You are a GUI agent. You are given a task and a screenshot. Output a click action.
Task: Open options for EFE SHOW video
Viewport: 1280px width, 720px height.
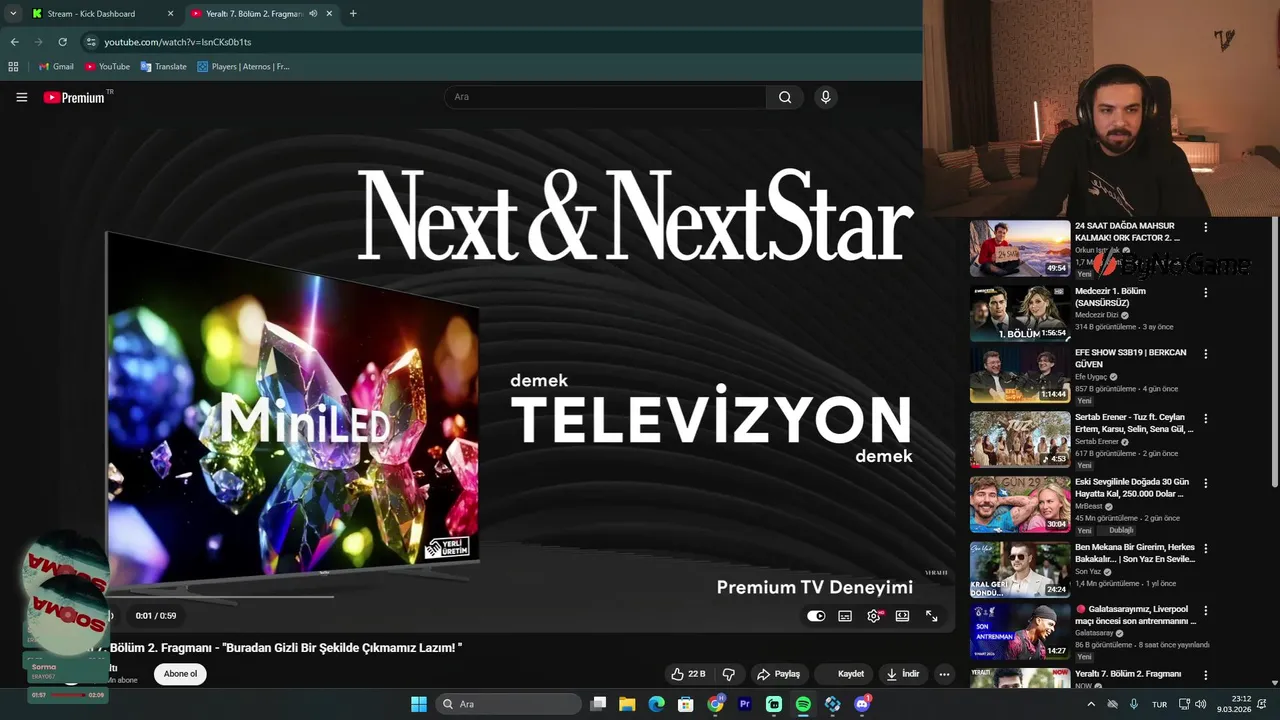(1205, 354)
